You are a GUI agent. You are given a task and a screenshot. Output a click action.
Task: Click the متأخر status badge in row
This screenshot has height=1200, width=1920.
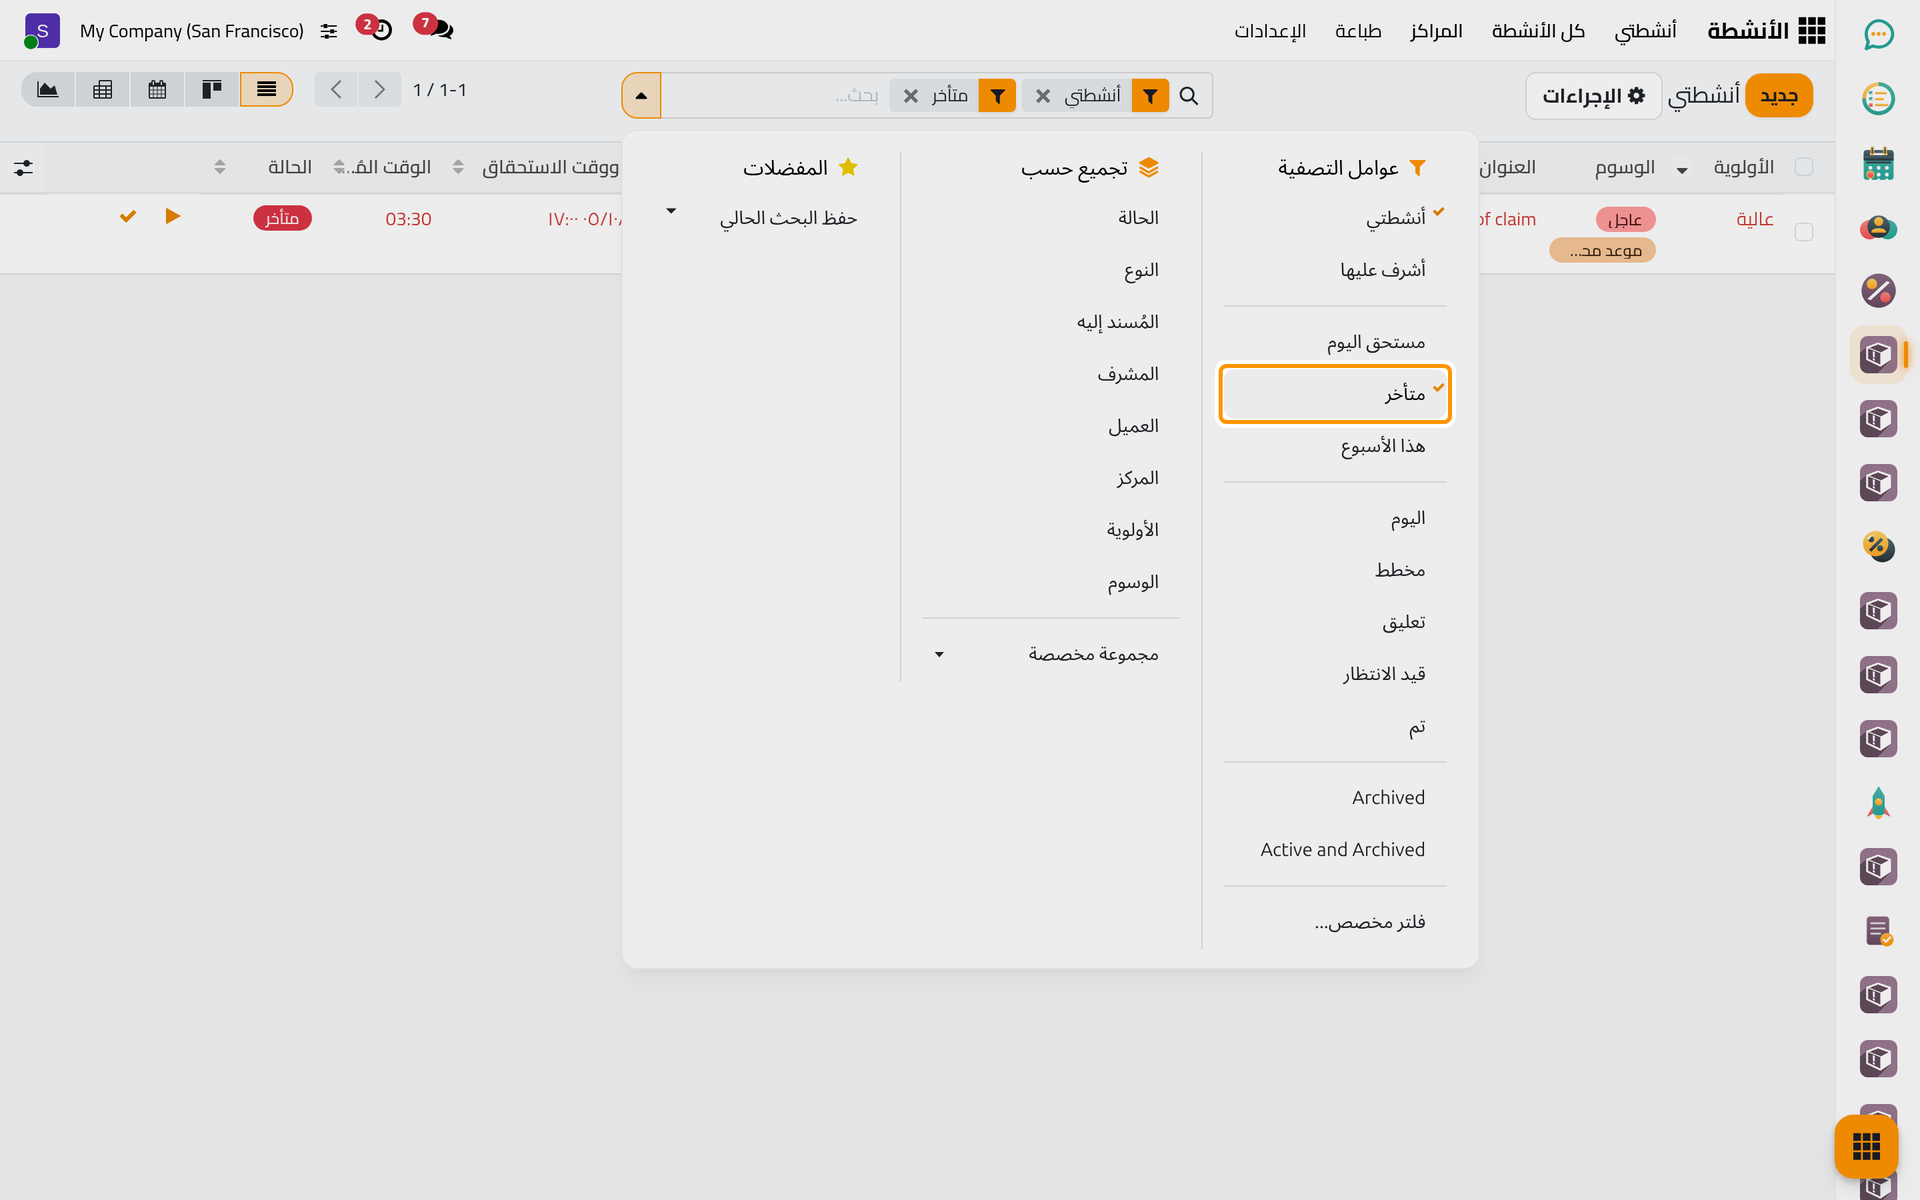point(282,218)
